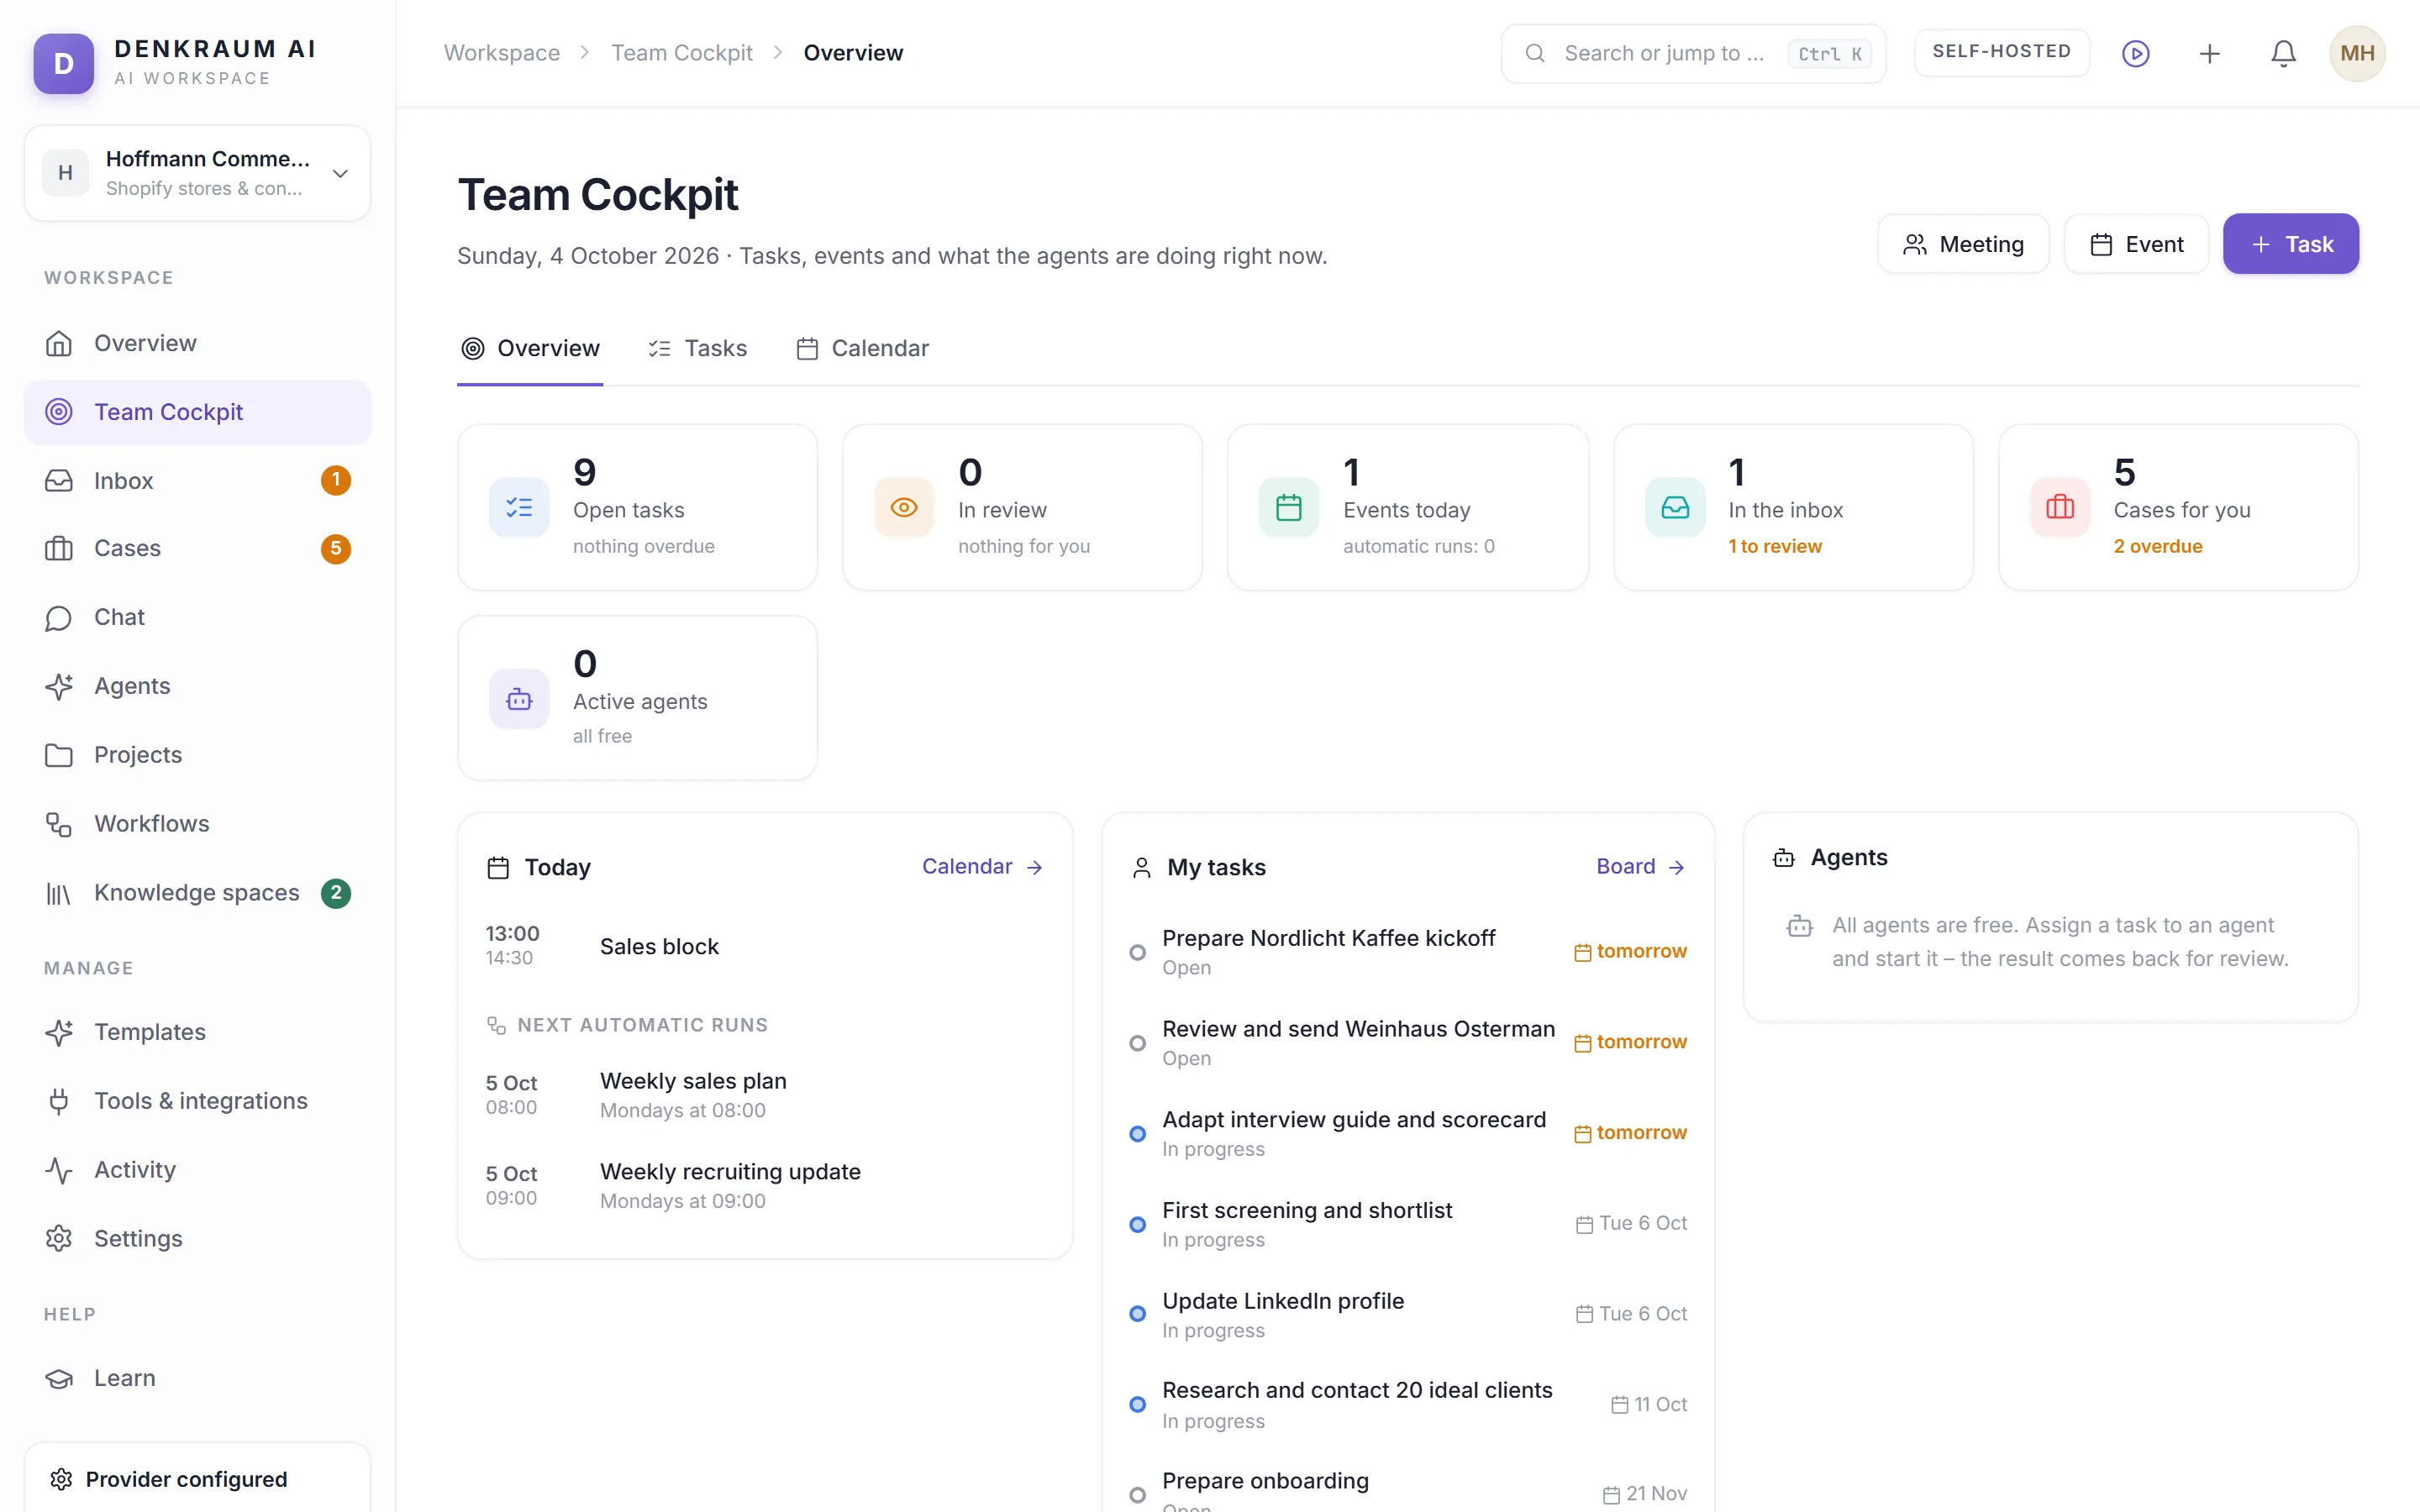2420x1512 pixels.
Task: Click the Search or jump to field
Action: point(1693,53)
